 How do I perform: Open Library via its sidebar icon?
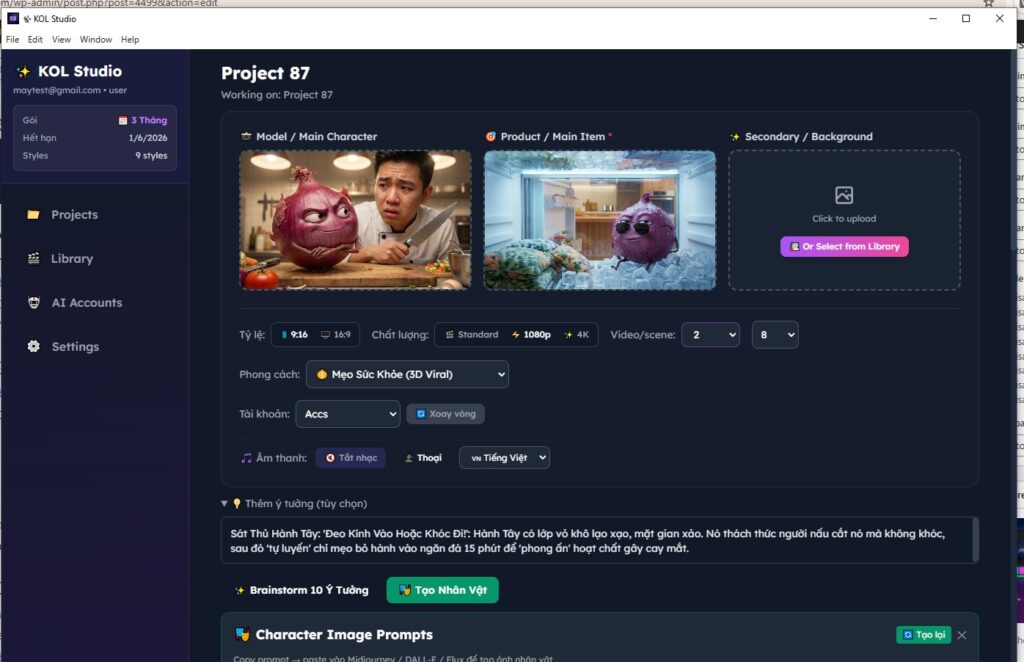pos(33,259)
